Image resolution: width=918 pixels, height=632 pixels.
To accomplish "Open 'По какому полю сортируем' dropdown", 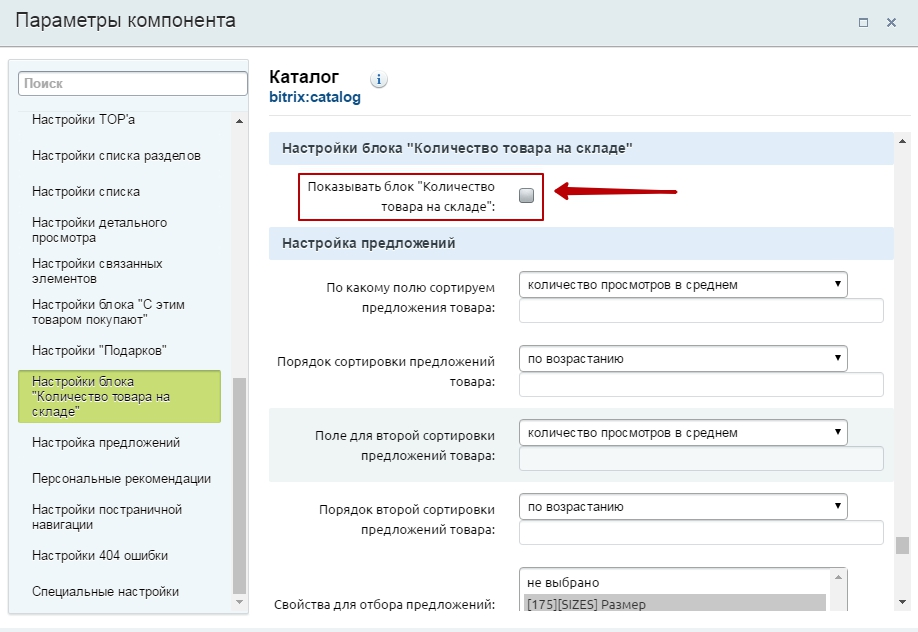I will tap(683, 285).
